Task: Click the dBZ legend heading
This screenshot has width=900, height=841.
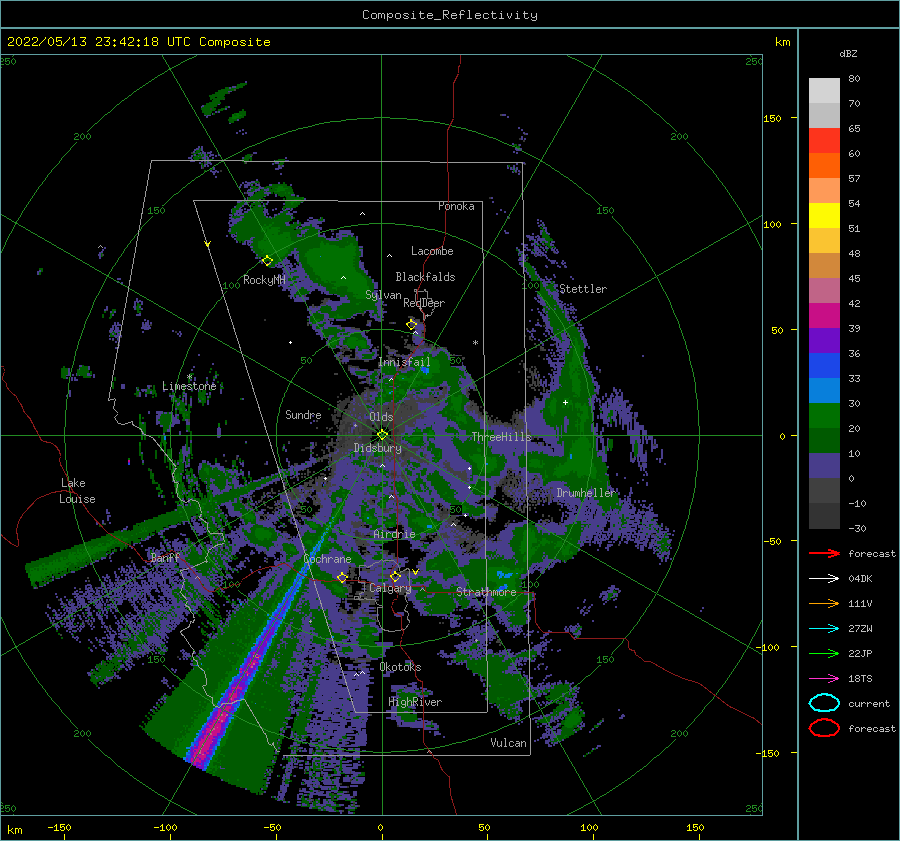Action: (x=848, y=53)
